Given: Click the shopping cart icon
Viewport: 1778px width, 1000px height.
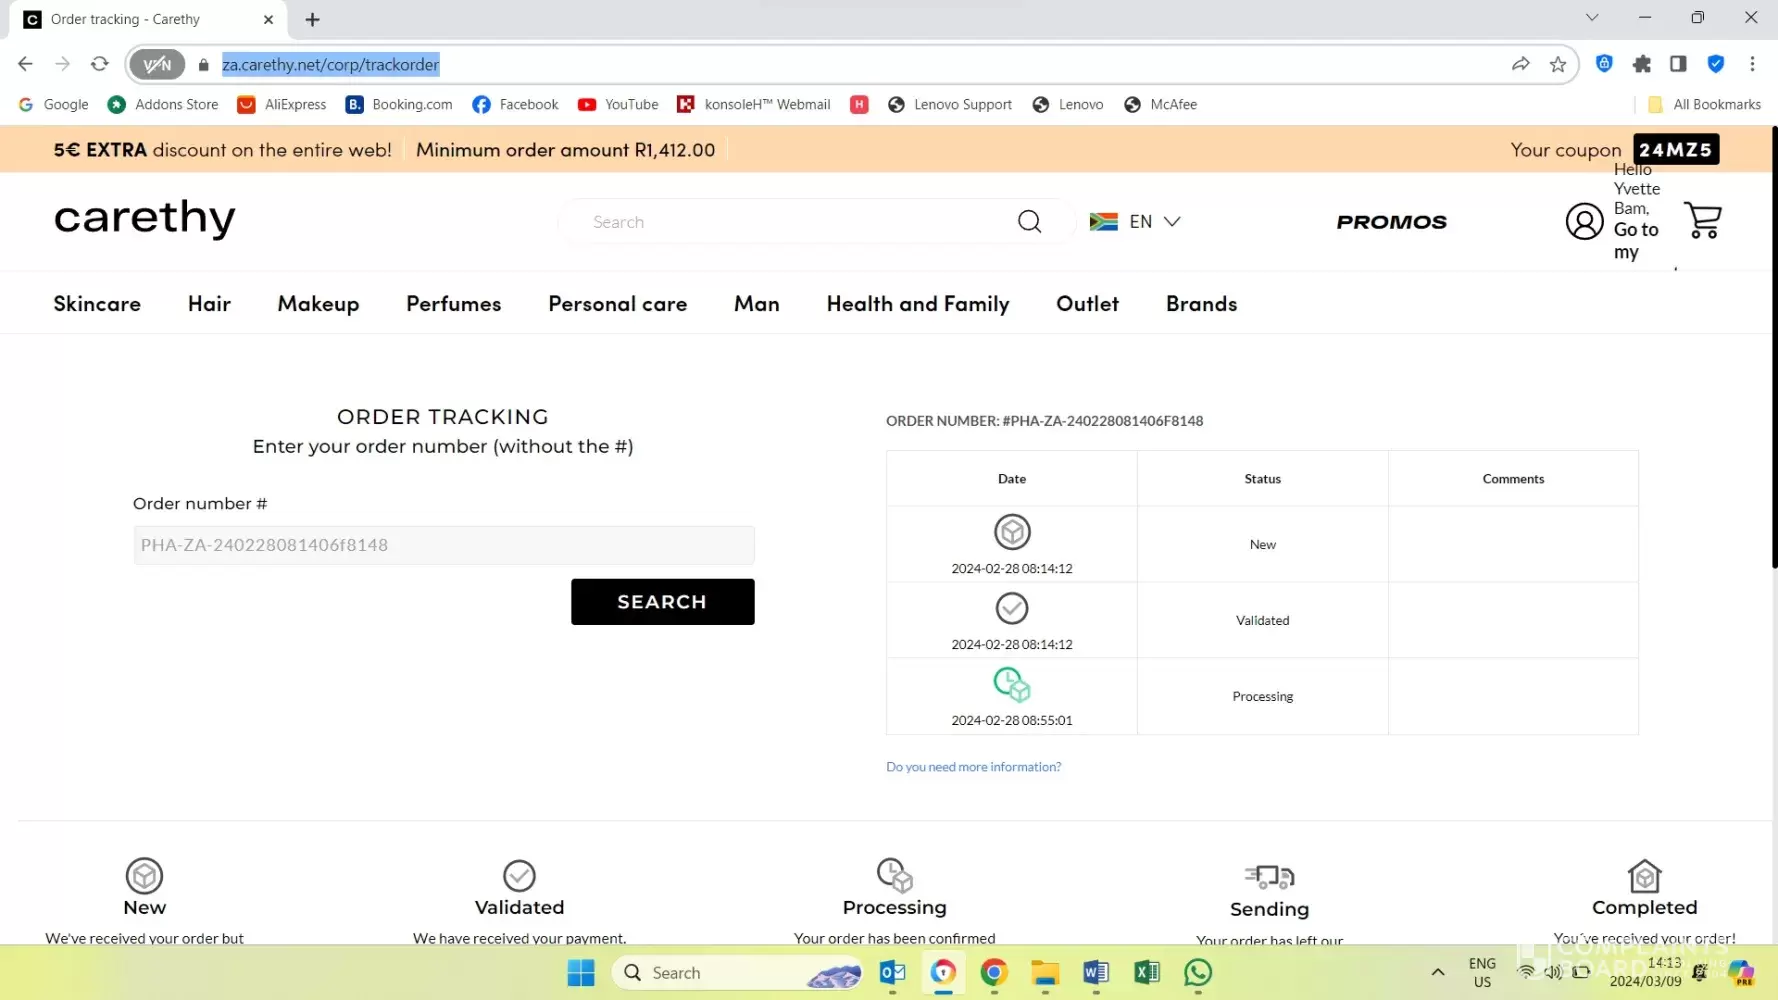Looking at the screenshot, I should pyautogui.click(x=1702, y=221).
